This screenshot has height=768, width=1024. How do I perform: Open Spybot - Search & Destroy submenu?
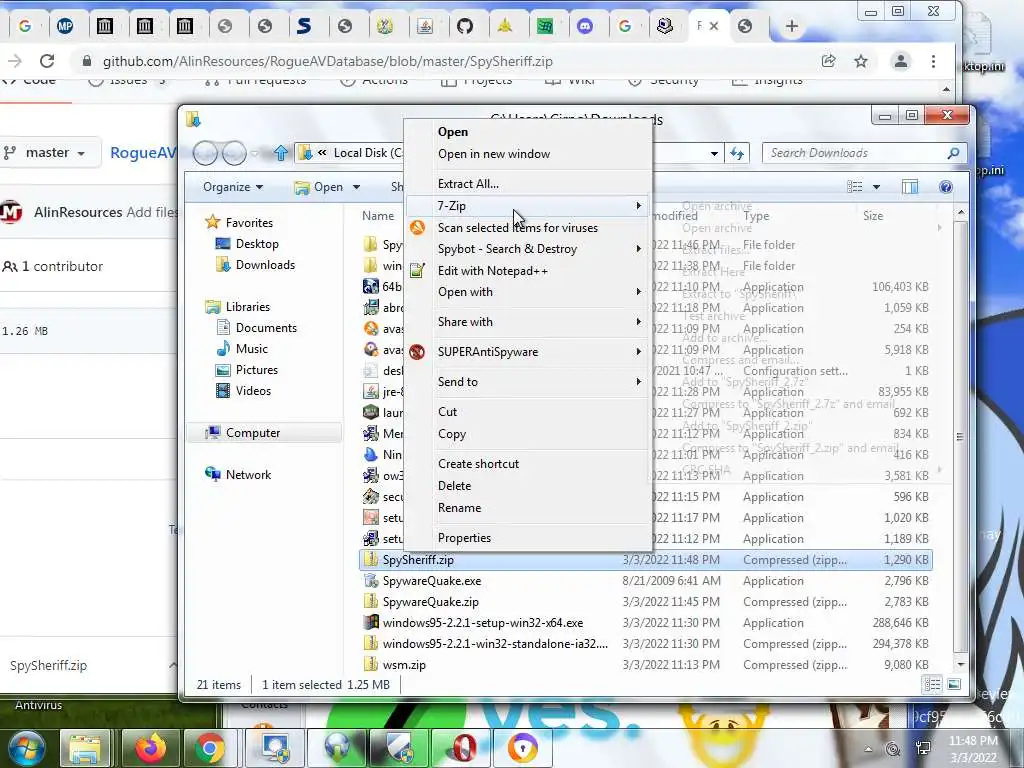point(528,249)
